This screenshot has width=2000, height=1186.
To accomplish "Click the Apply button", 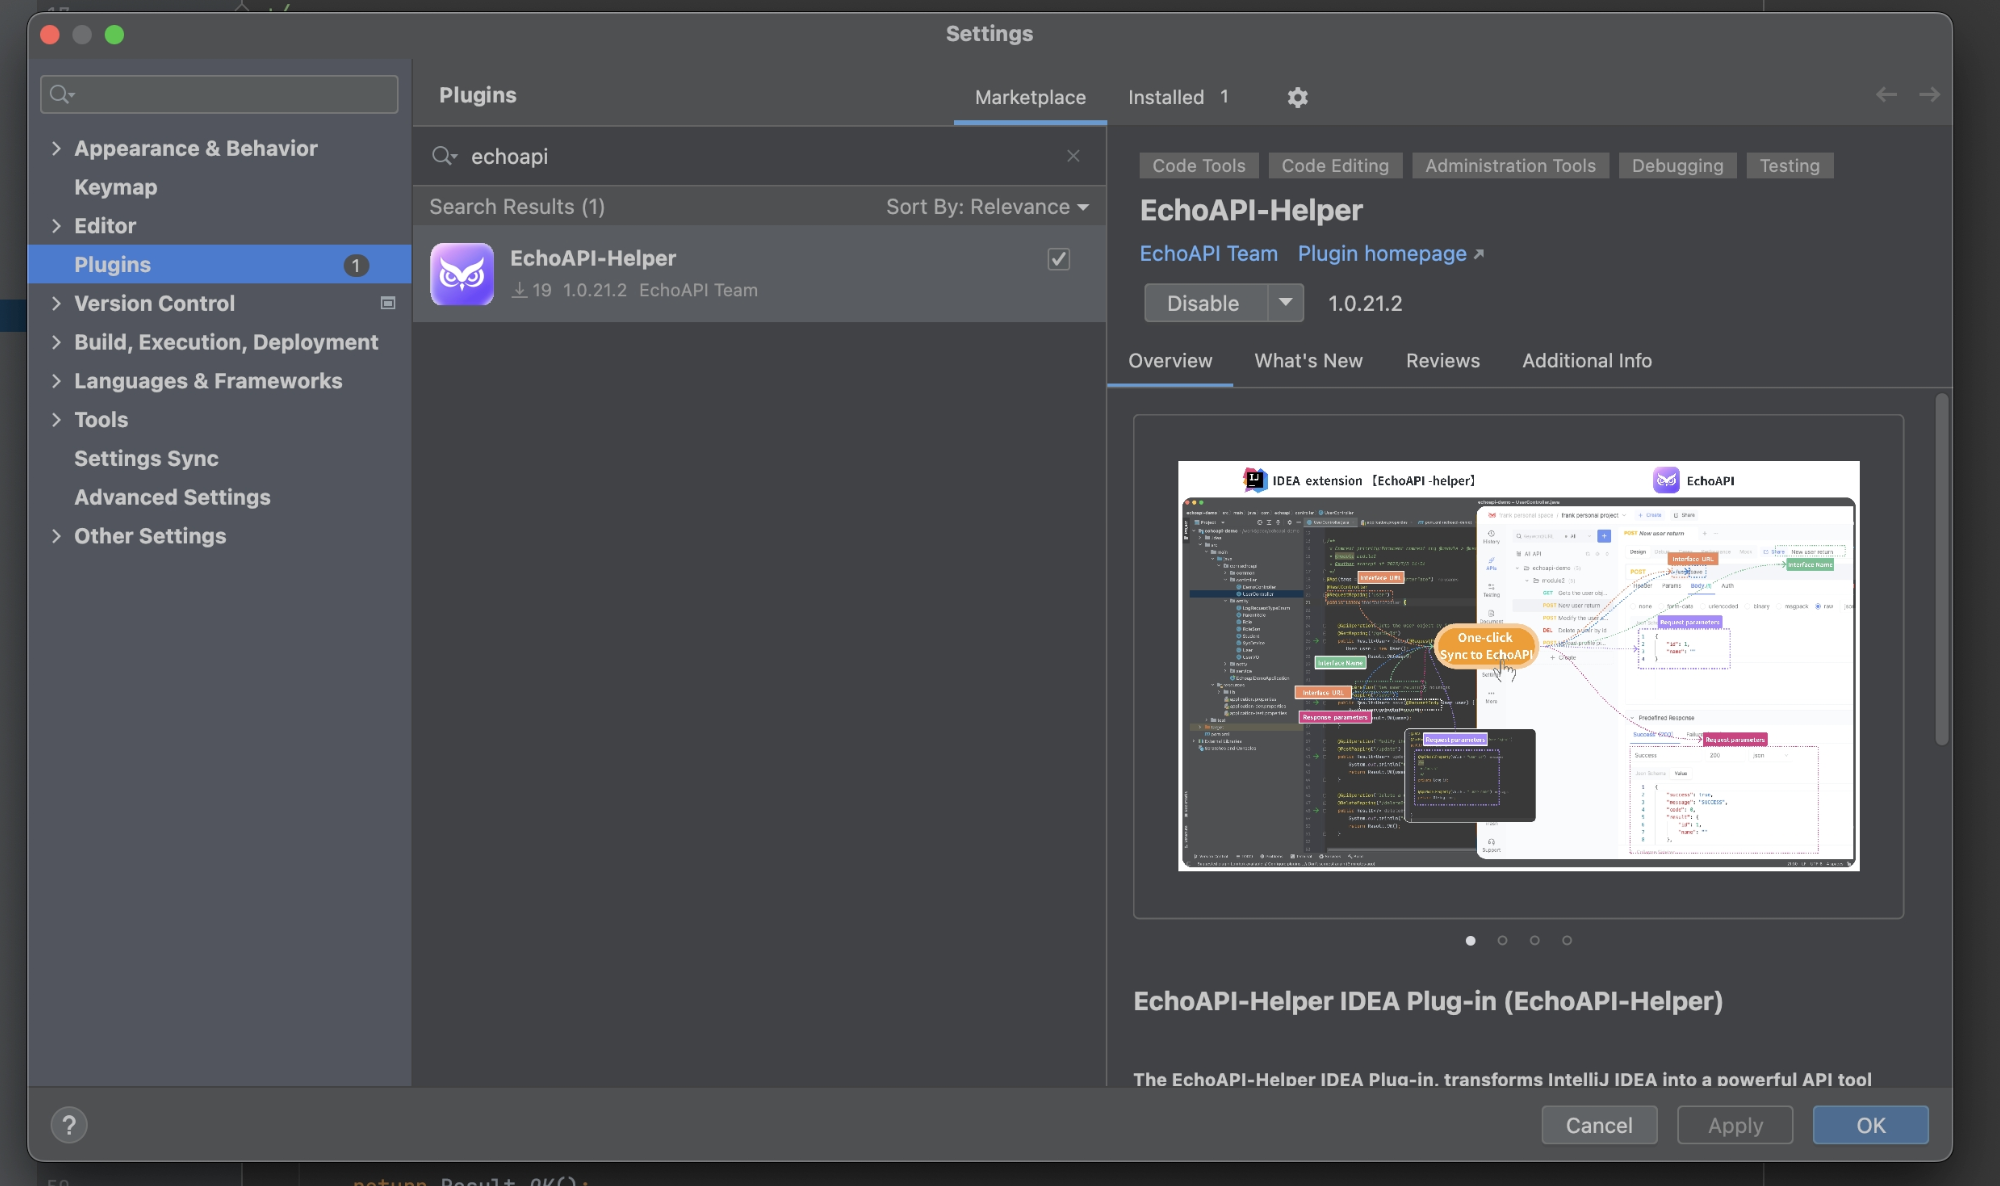I will pyautogui.click(x=1735, y=1125).
